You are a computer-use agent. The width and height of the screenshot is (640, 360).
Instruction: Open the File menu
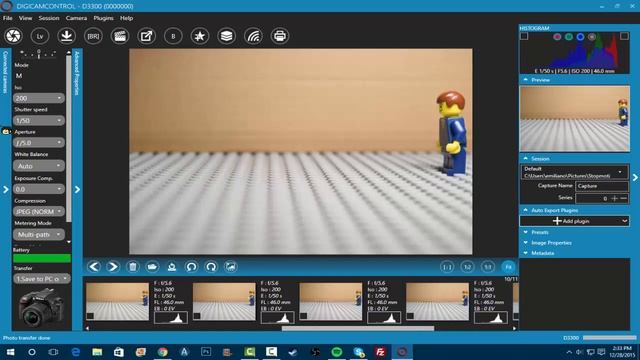point(7,18)
